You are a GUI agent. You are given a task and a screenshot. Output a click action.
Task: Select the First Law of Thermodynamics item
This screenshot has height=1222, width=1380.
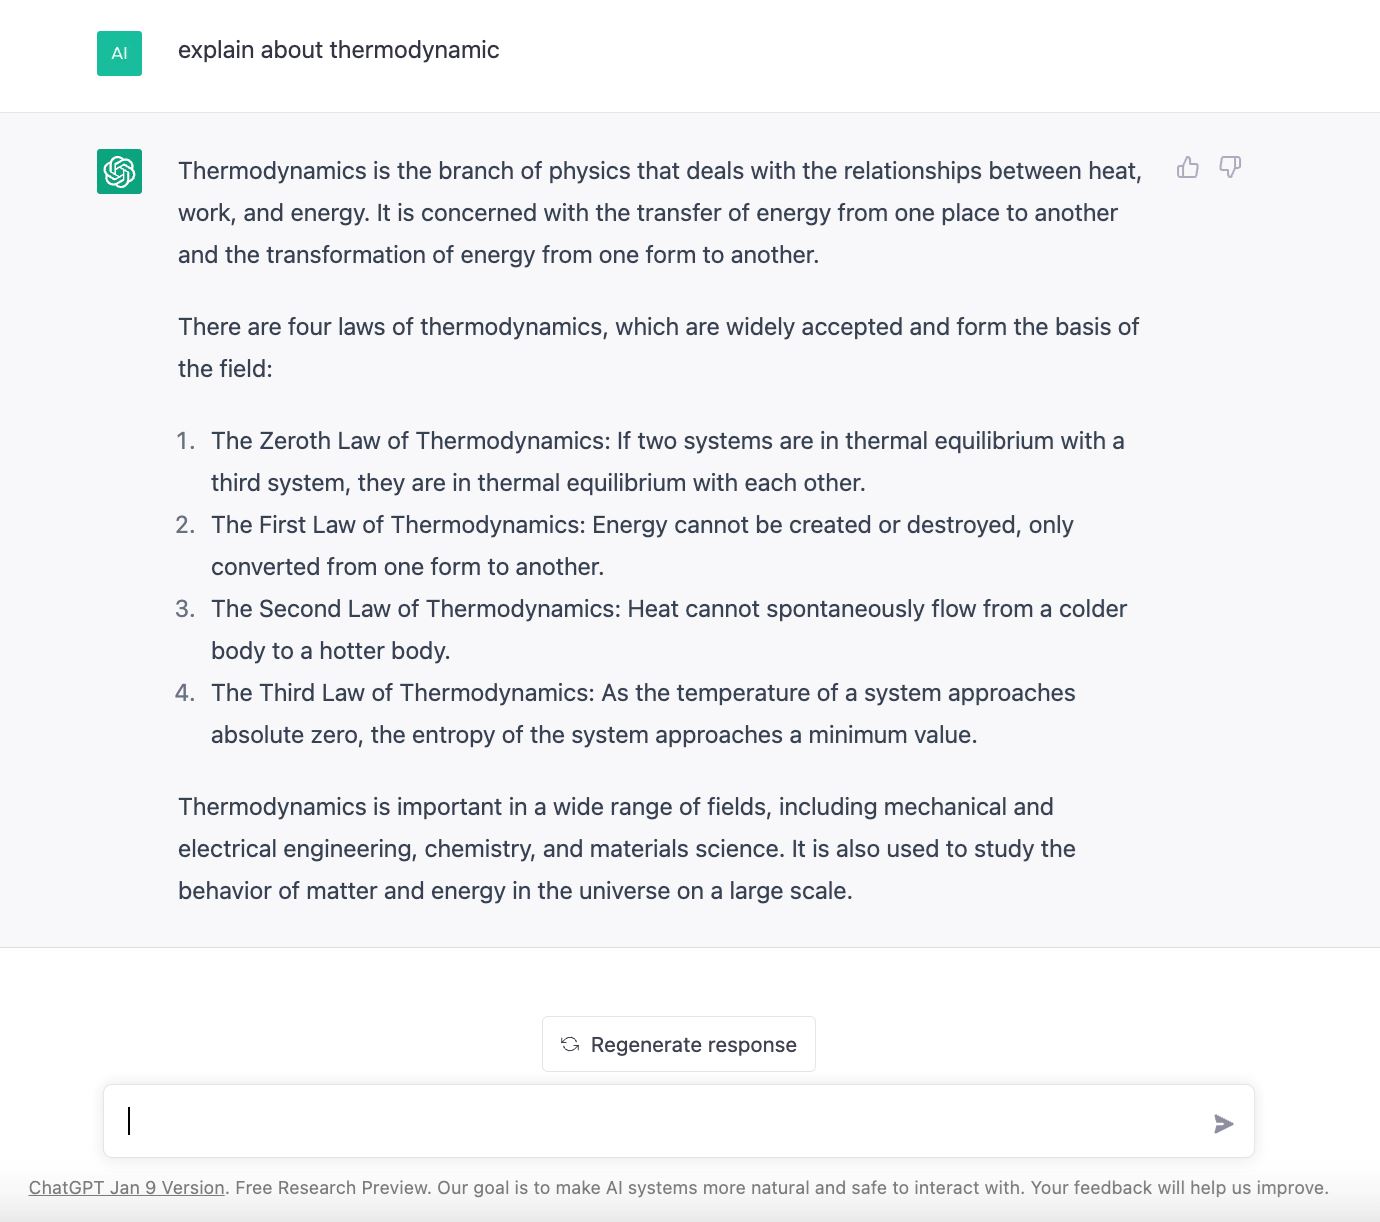642,545
